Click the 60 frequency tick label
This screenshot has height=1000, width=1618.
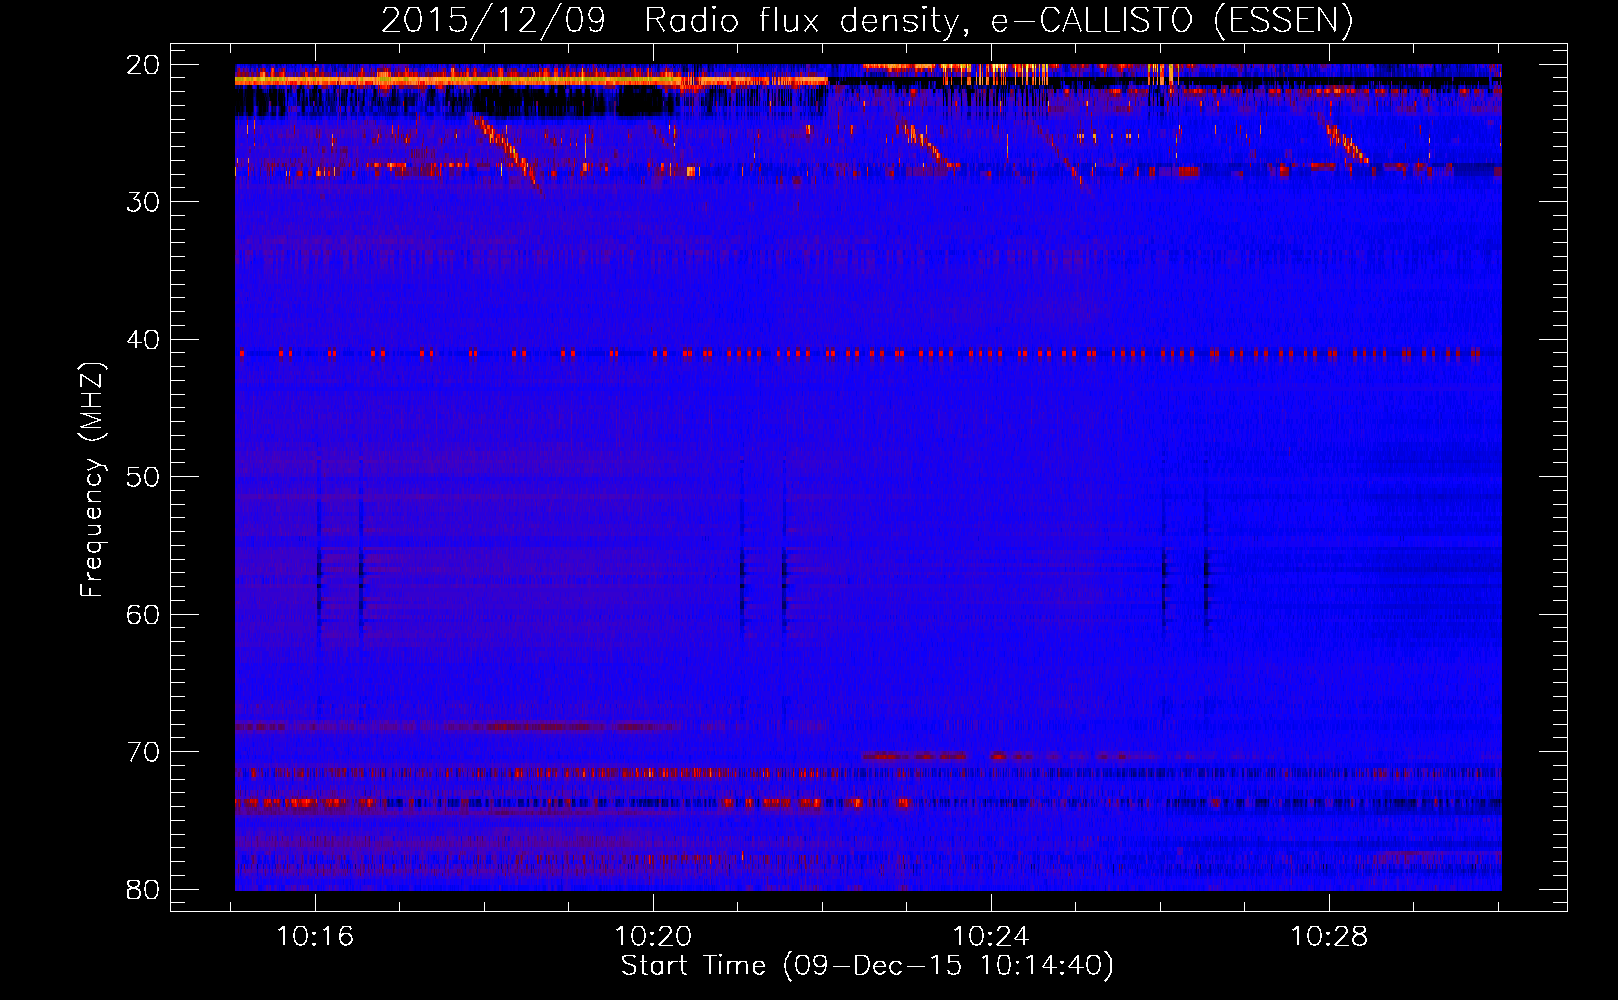click(144, 614)
